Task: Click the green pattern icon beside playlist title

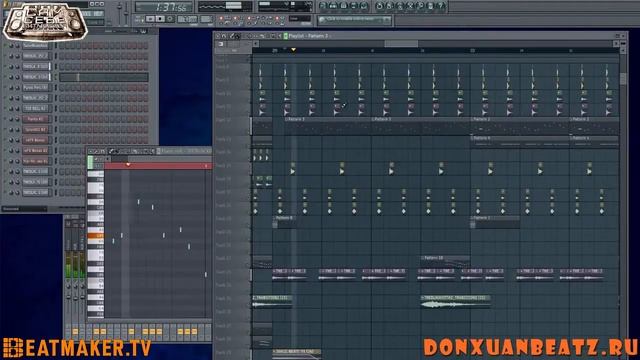Action: tap(285, 36)
